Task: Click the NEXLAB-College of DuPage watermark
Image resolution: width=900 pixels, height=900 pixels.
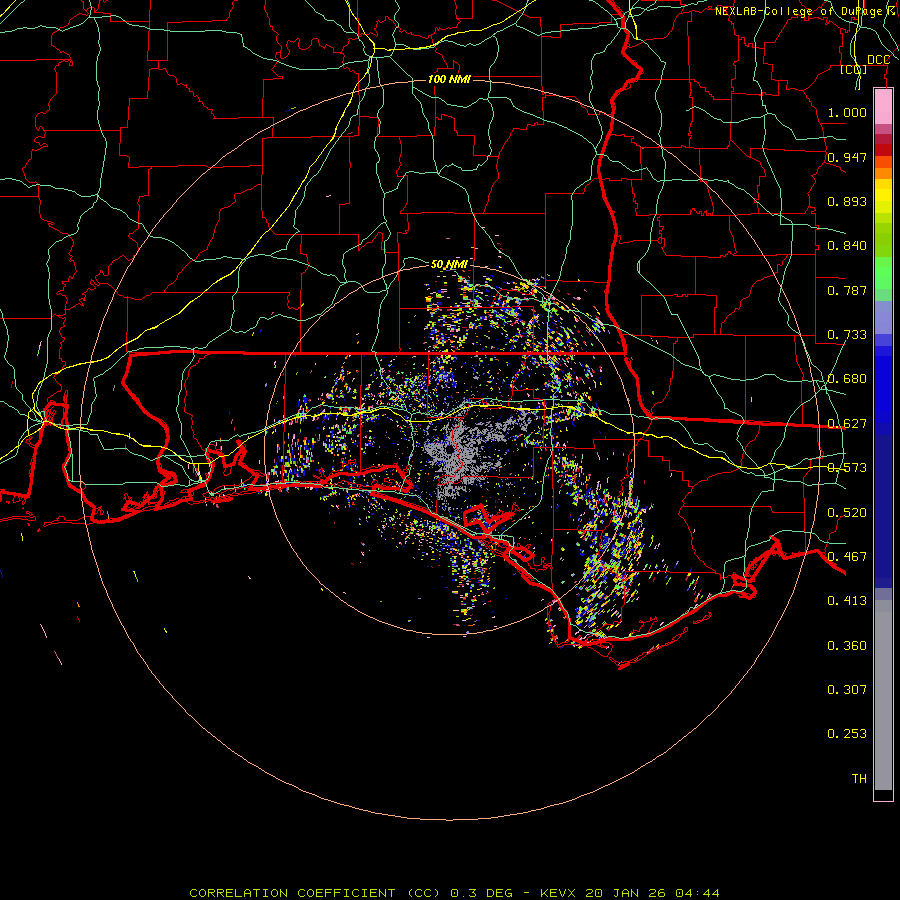Action: pos(804,11)
